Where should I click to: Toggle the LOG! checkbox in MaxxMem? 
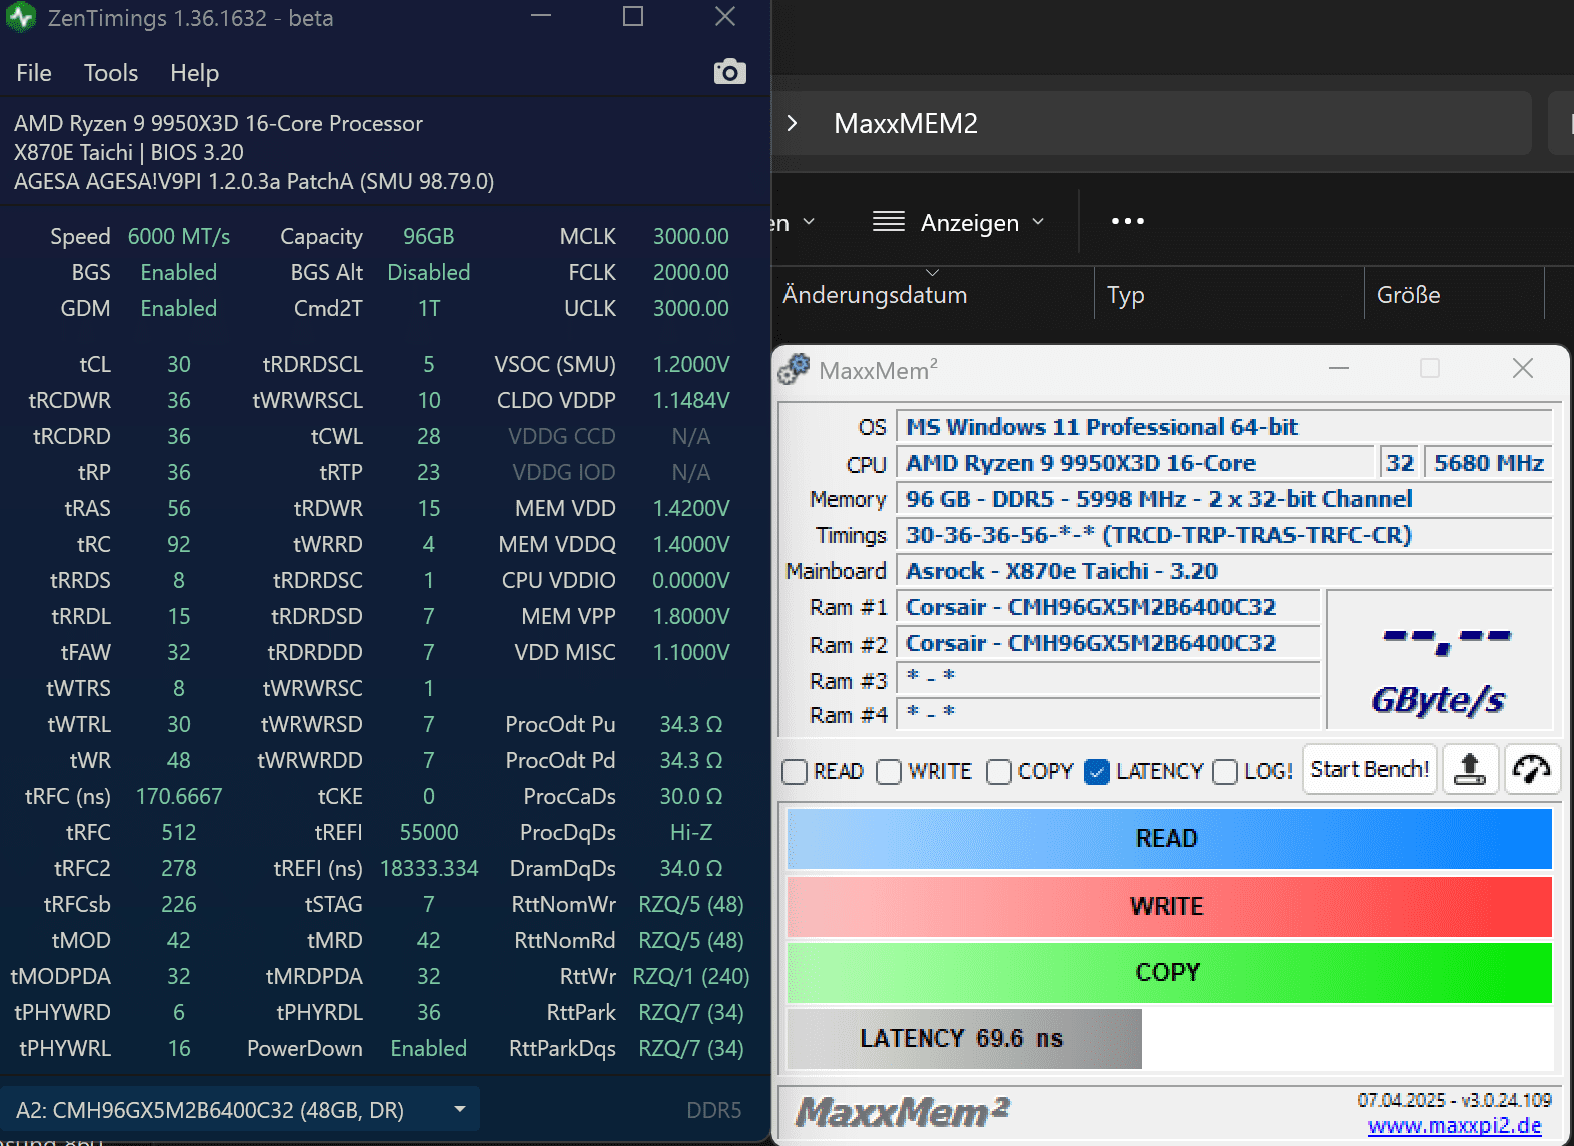[1225, 772]
